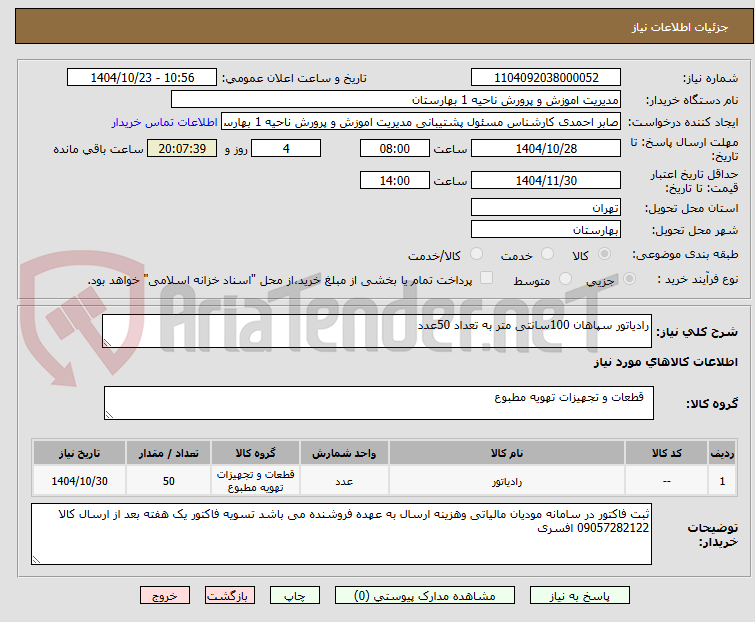755x622 pixels.
Task: Click the نام کالا column header
Action: pos(507,453)
